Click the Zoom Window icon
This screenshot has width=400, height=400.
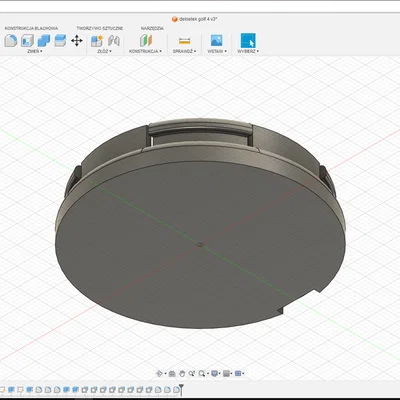pos(192,373)
